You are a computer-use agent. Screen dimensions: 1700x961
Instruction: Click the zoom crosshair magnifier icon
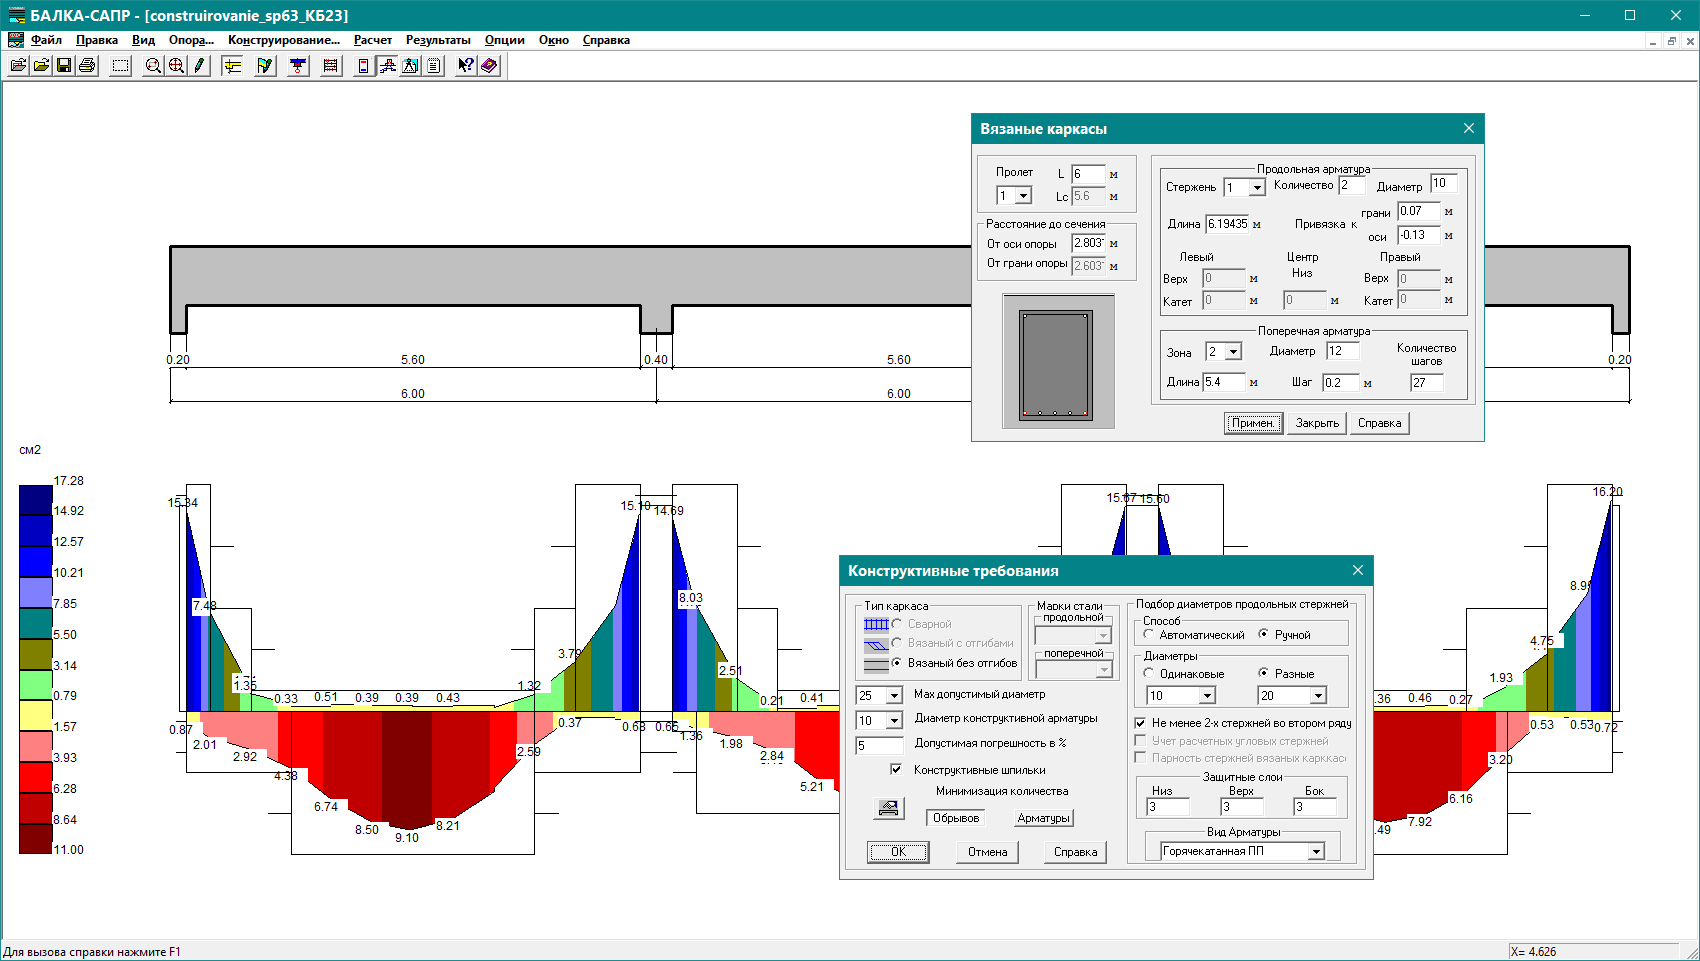(177, 66)
